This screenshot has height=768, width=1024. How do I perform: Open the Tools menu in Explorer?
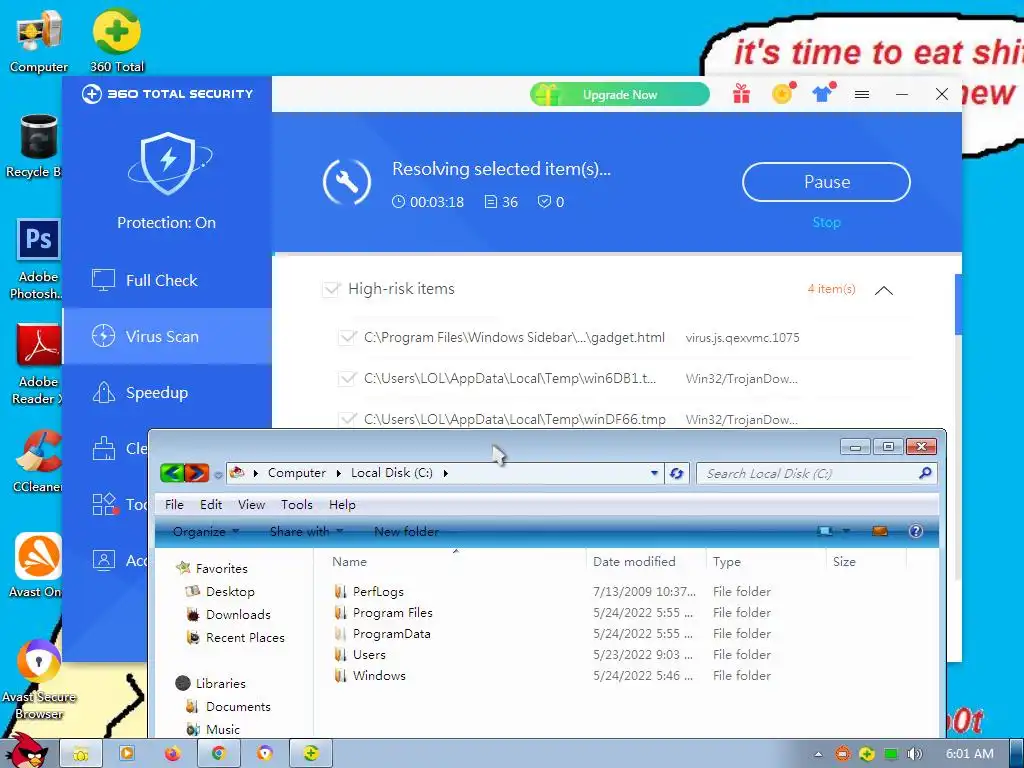pyautogui.click(x=296, y=504)
